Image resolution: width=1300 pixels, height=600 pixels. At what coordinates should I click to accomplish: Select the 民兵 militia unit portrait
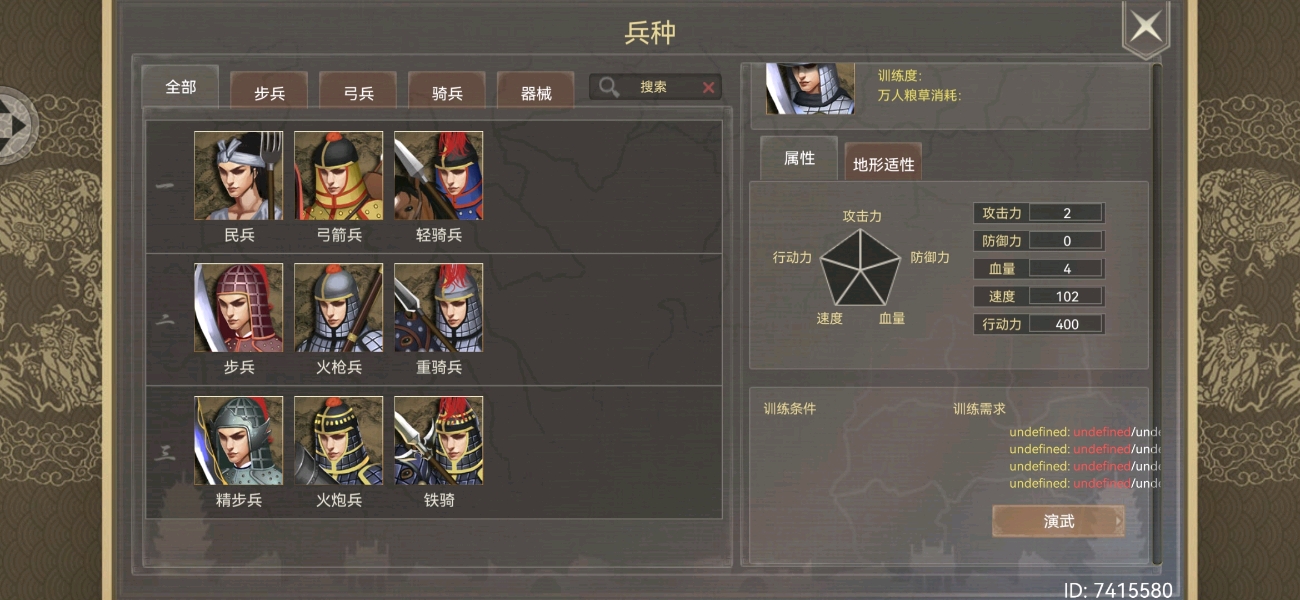(x=238, y=175)
